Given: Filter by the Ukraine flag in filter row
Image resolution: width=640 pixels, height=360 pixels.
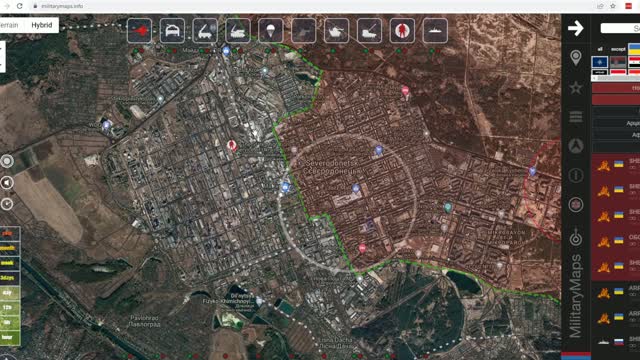Looking at the screenshot, I should [634, 49].
